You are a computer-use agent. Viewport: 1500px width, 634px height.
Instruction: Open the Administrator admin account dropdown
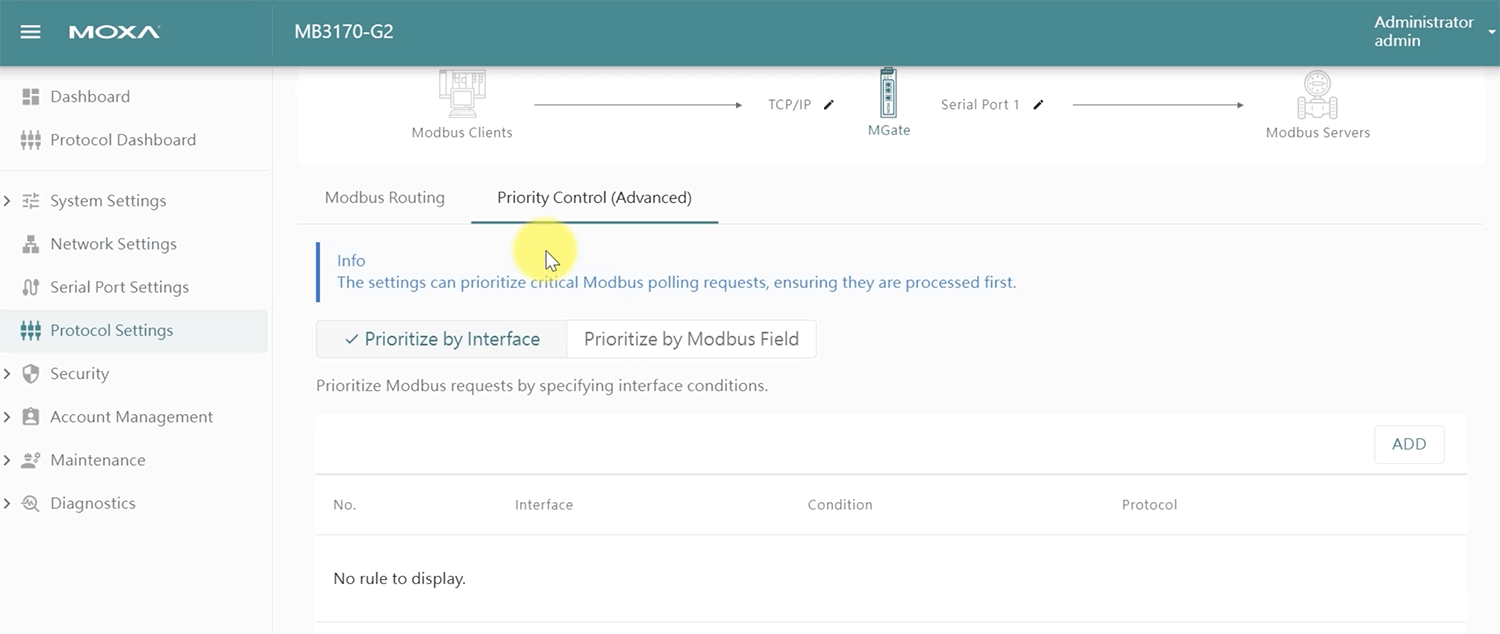[1430, 32]
